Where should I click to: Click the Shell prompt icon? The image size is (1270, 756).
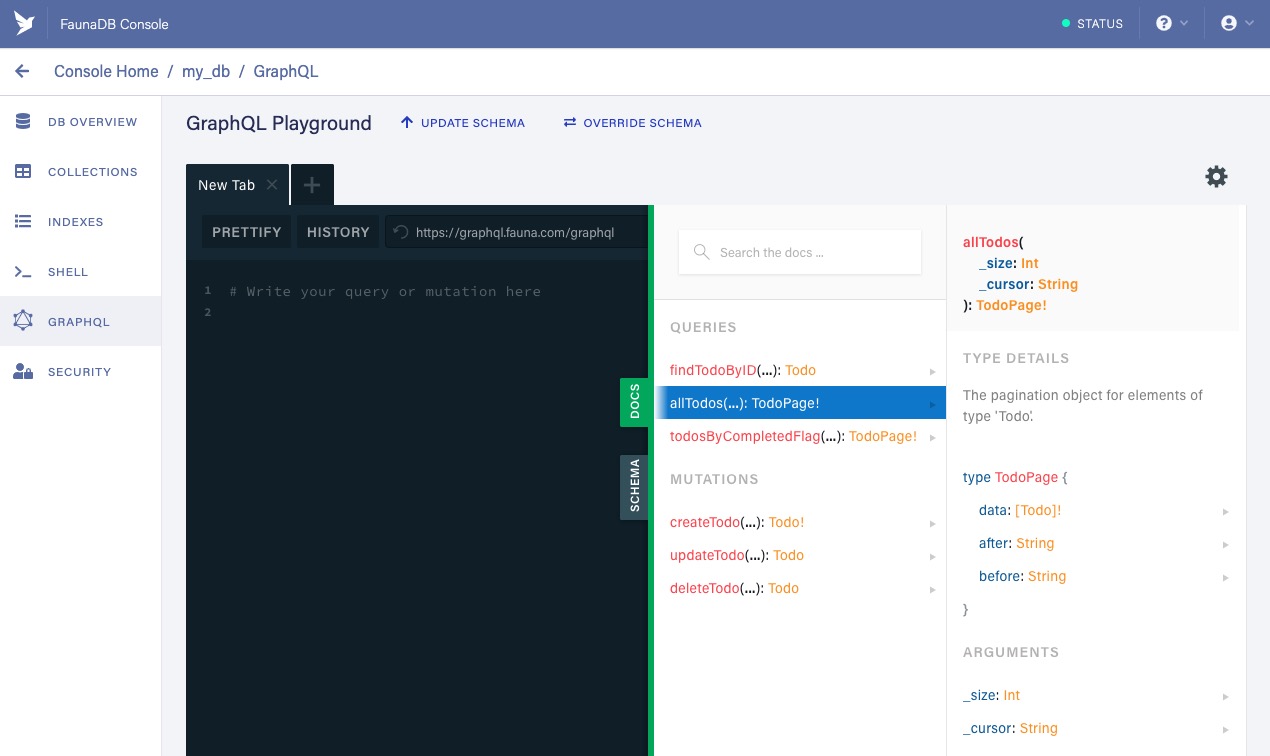click(23, 272)
